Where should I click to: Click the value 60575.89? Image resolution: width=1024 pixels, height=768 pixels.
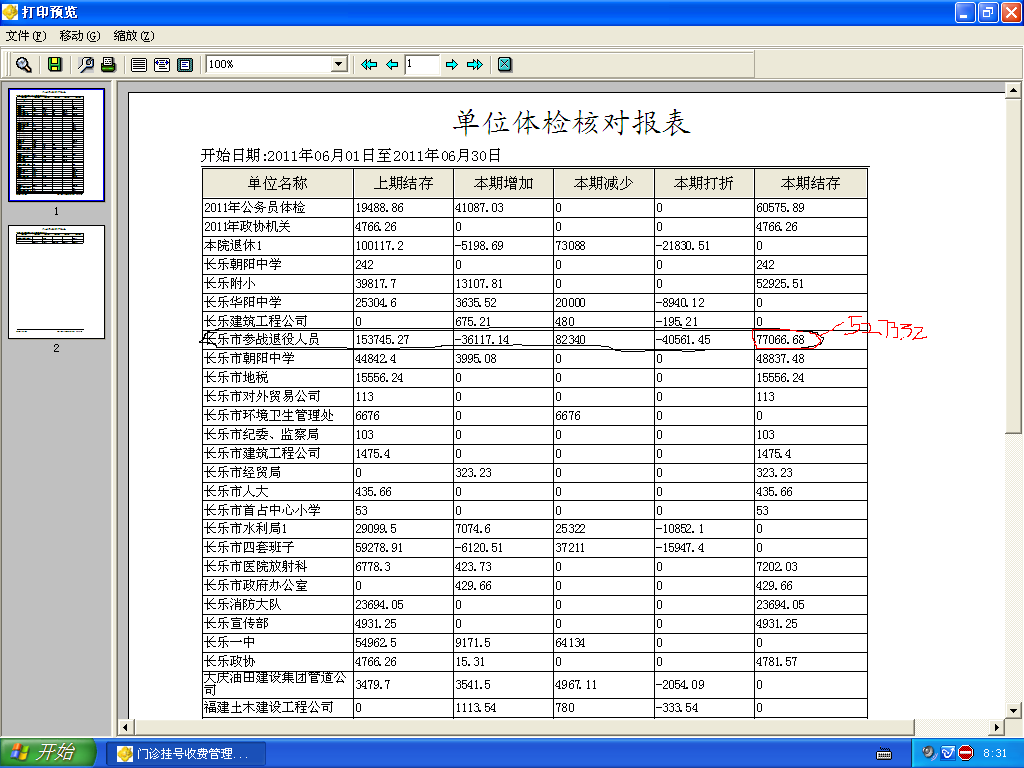coord(780,208)
